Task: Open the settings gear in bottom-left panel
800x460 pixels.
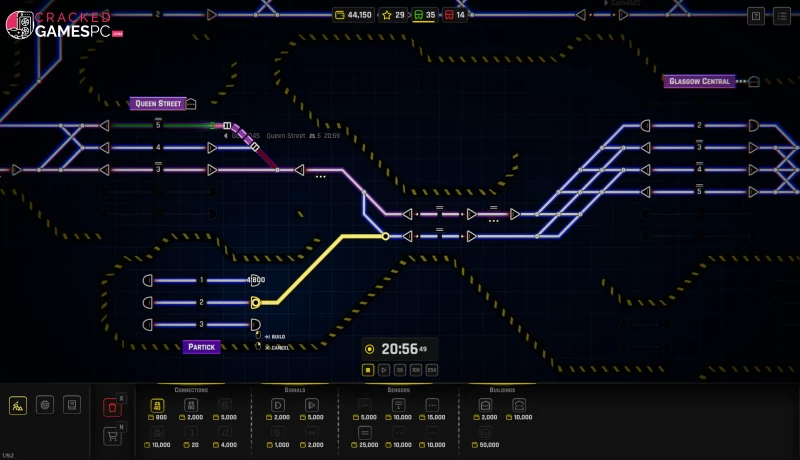Action: point(44,405)
